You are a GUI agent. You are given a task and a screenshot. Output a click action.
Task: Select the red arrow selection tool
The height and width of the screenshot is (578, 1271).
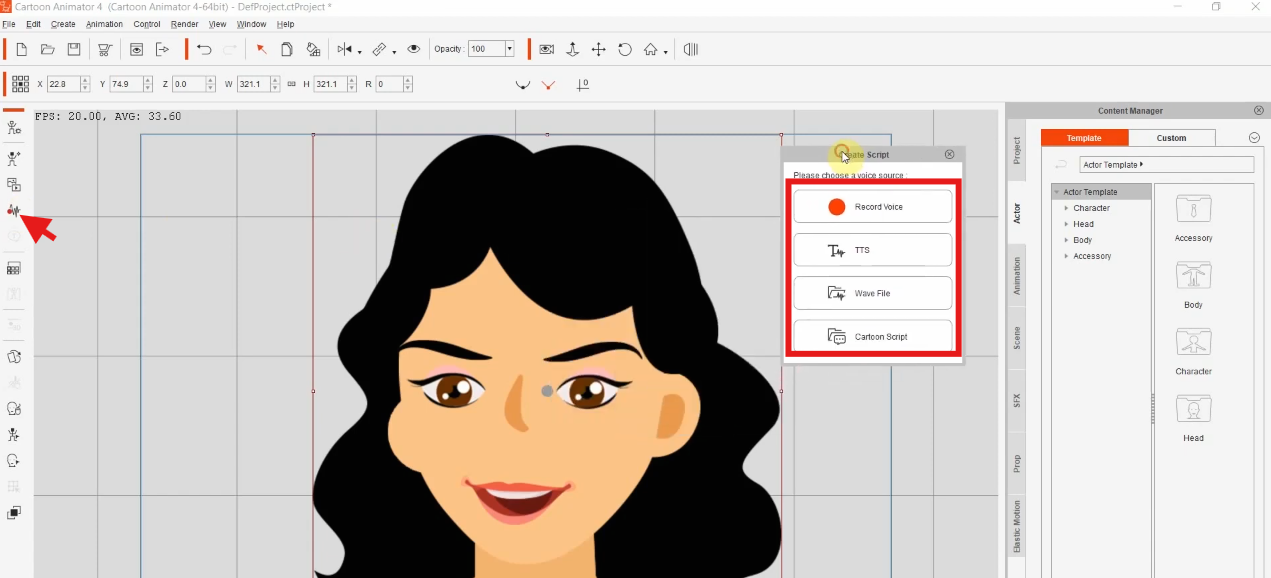pos(261,49)
